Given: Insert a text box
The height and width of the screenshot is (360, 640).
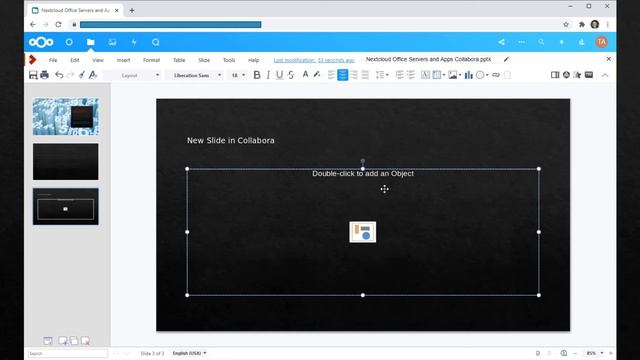Looking at the screenshot, I should point(425,75).
